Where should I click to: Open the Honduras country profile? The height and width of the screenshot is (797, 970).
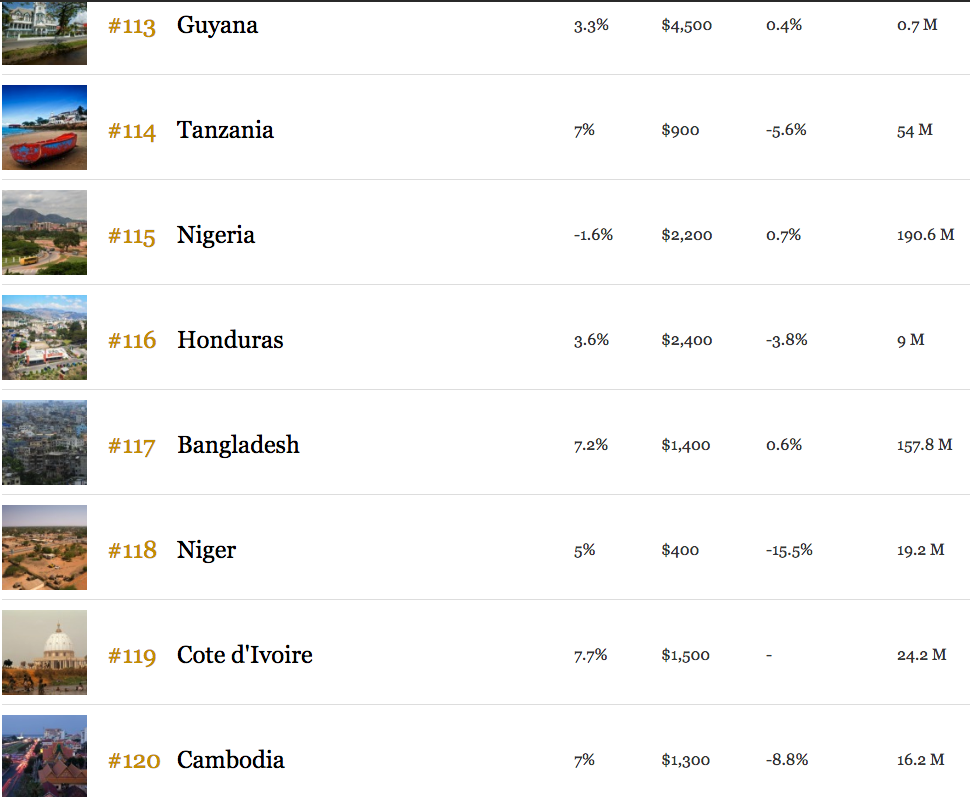point(230,340)
